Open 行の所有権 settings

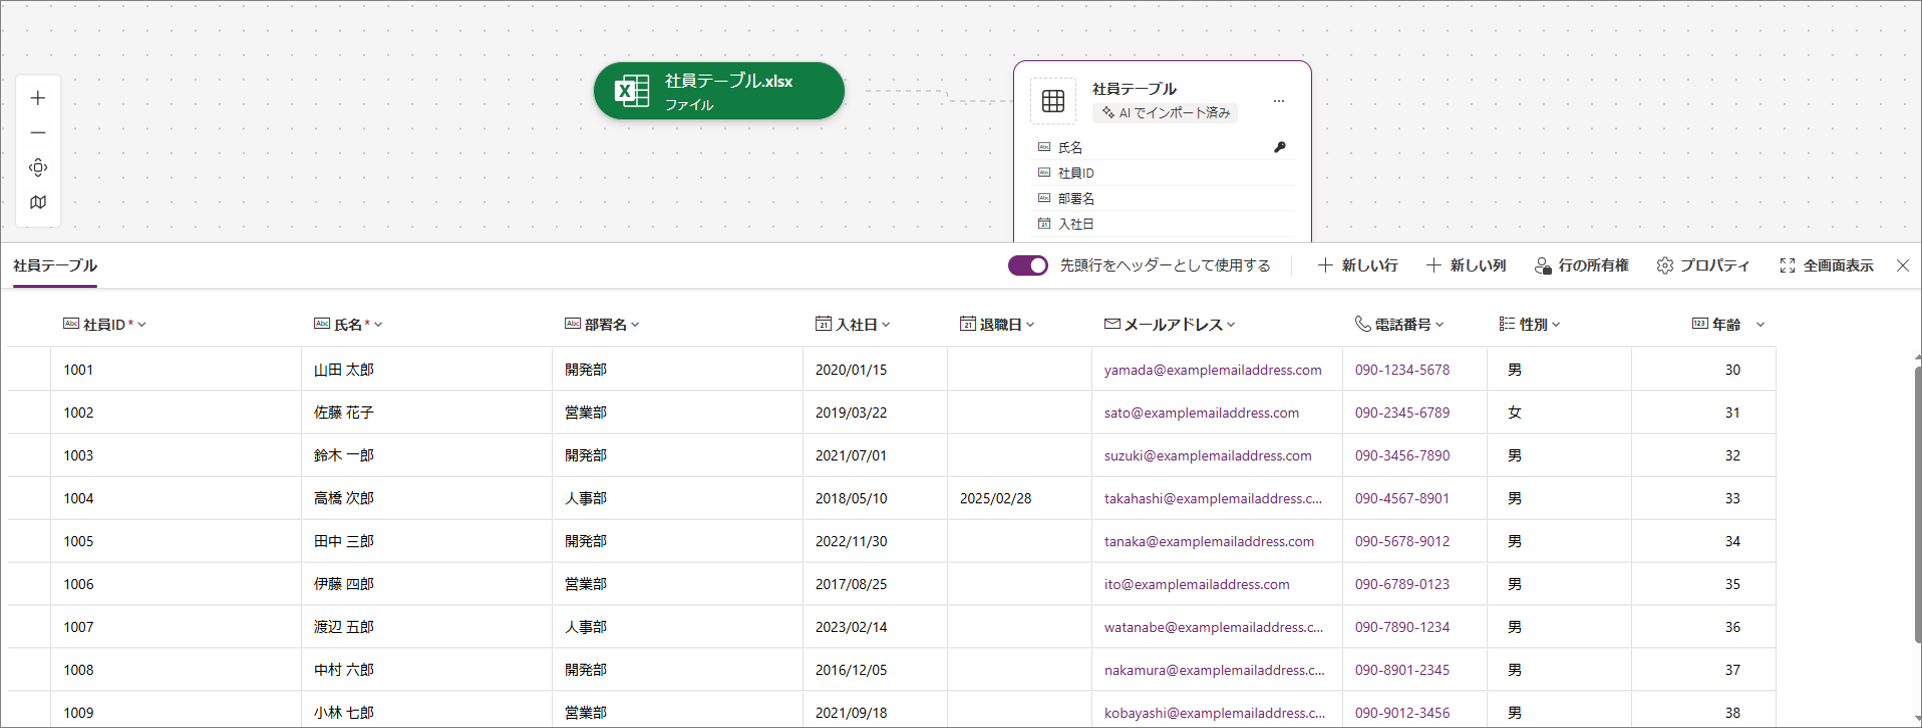pyautogui.click(x=1582, y=266)
